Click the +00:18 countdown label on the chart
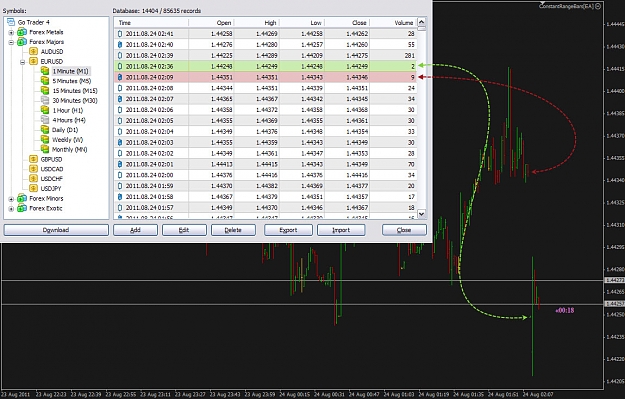The height and width of the screenshot is (399, 625). 565,311
